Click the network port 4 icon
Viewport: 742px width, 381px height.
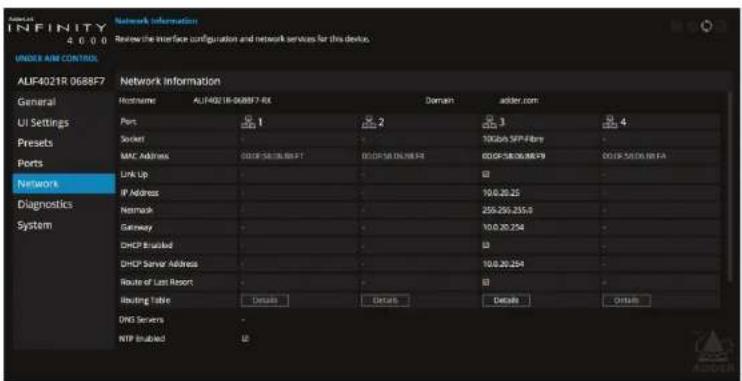click(609, 122)
